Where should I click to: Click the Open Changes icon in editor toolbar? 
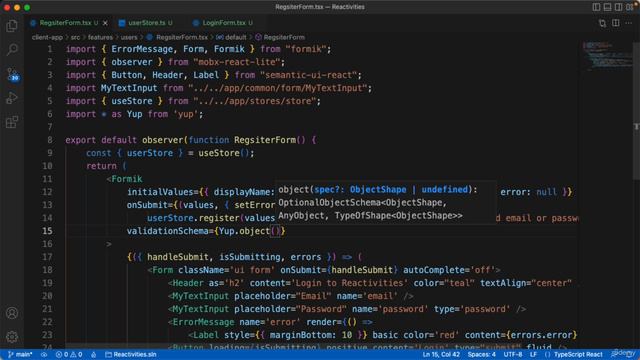tap(602, 23)
